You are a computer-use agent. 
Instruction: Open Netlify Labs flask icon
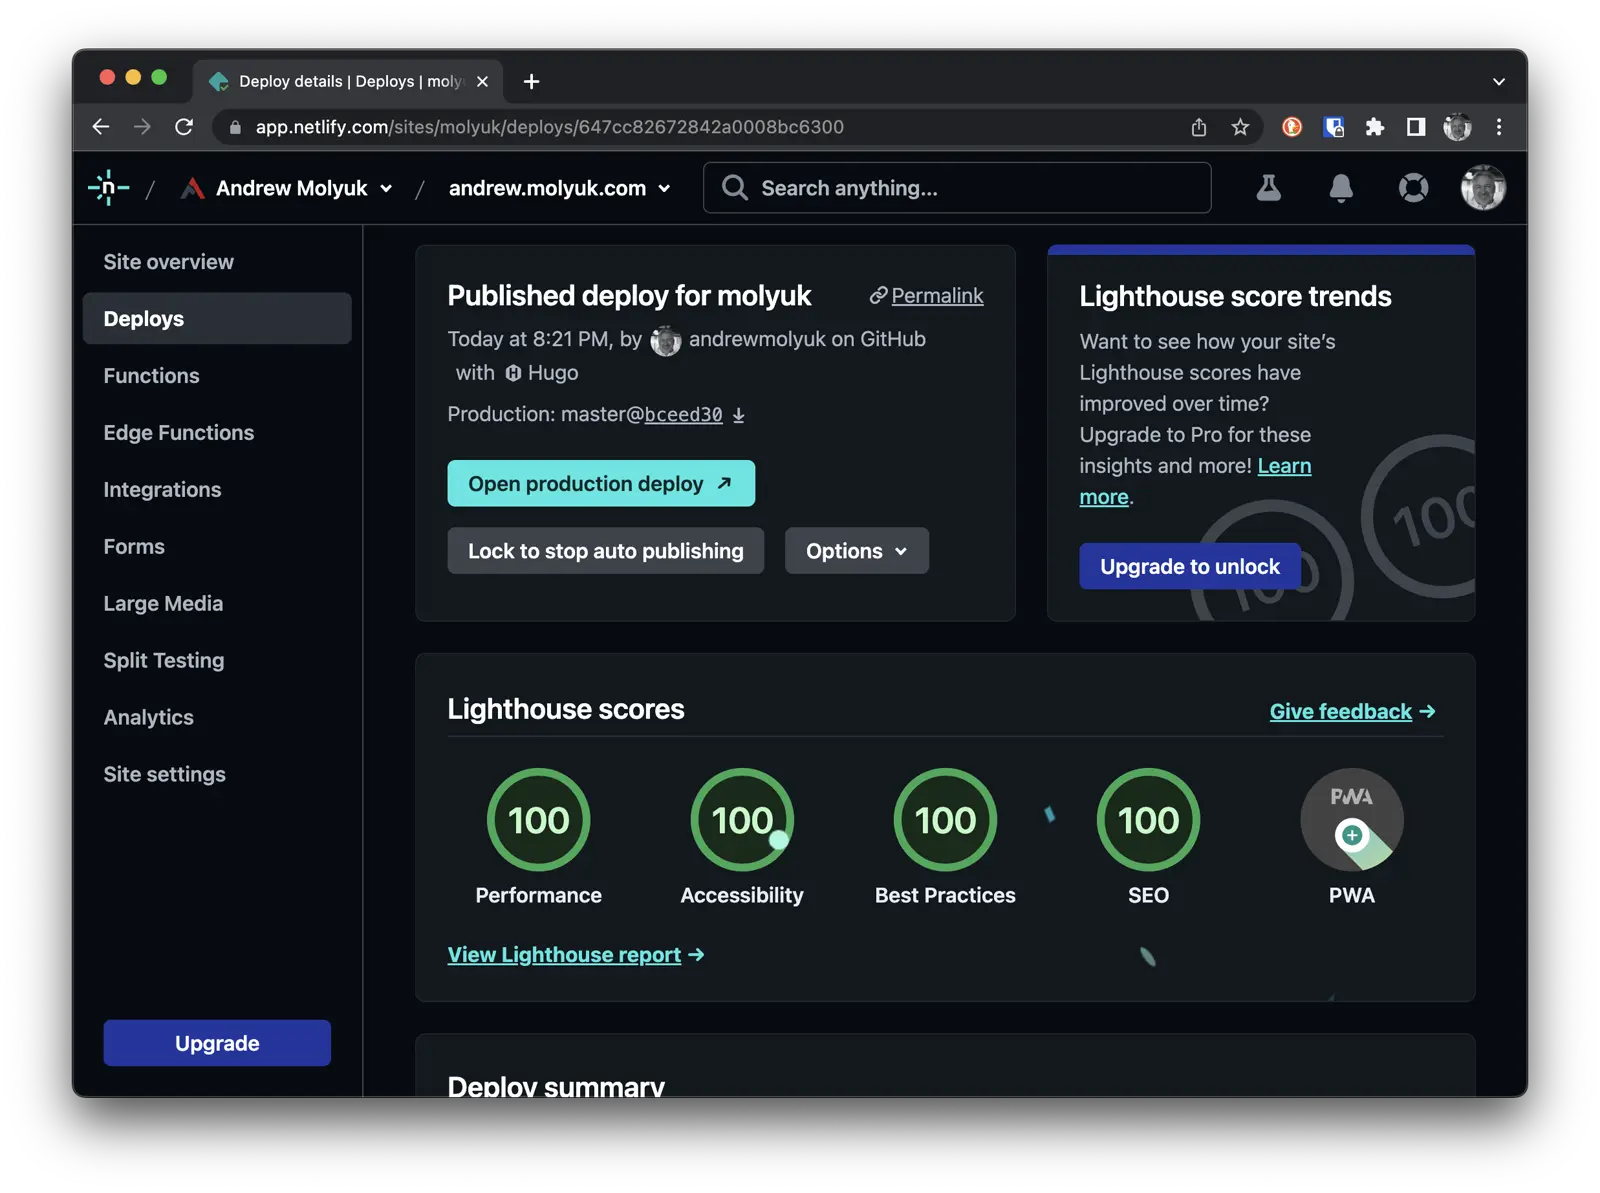click(1268, 188)
